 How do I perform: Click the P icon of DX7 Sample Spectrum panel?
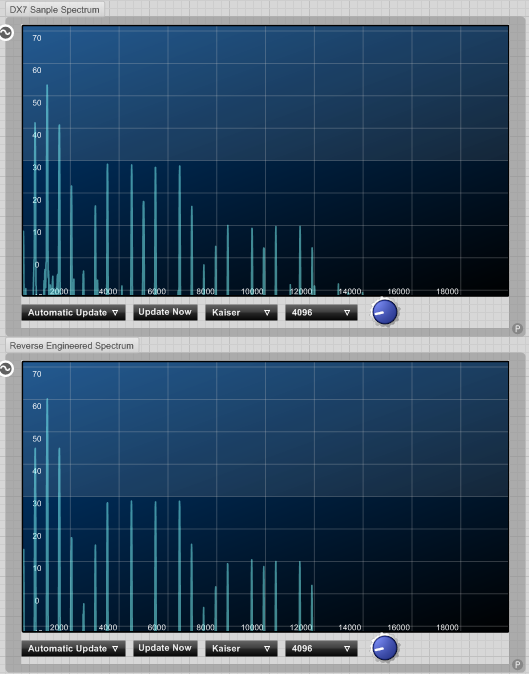point(517,328)
